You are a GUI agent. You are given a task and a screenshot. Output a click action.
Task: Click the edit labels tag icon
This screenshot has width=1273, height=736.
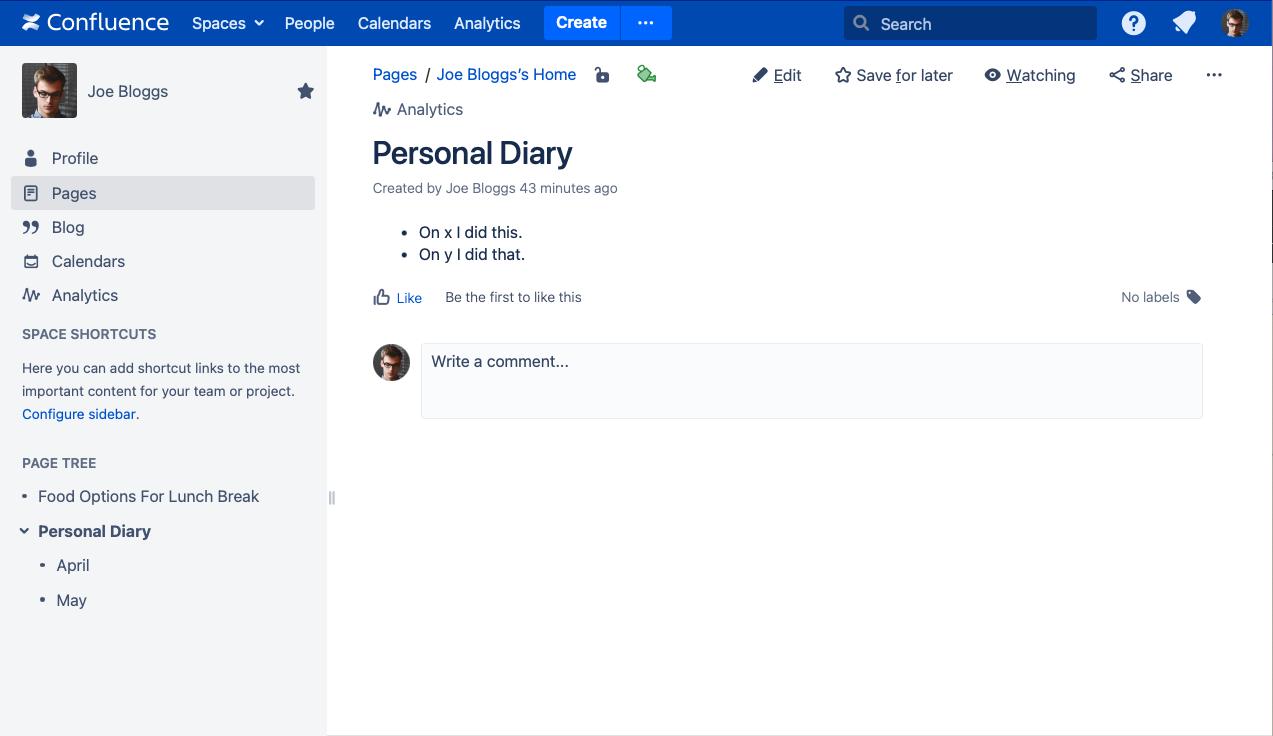(x=1193, y=297)
